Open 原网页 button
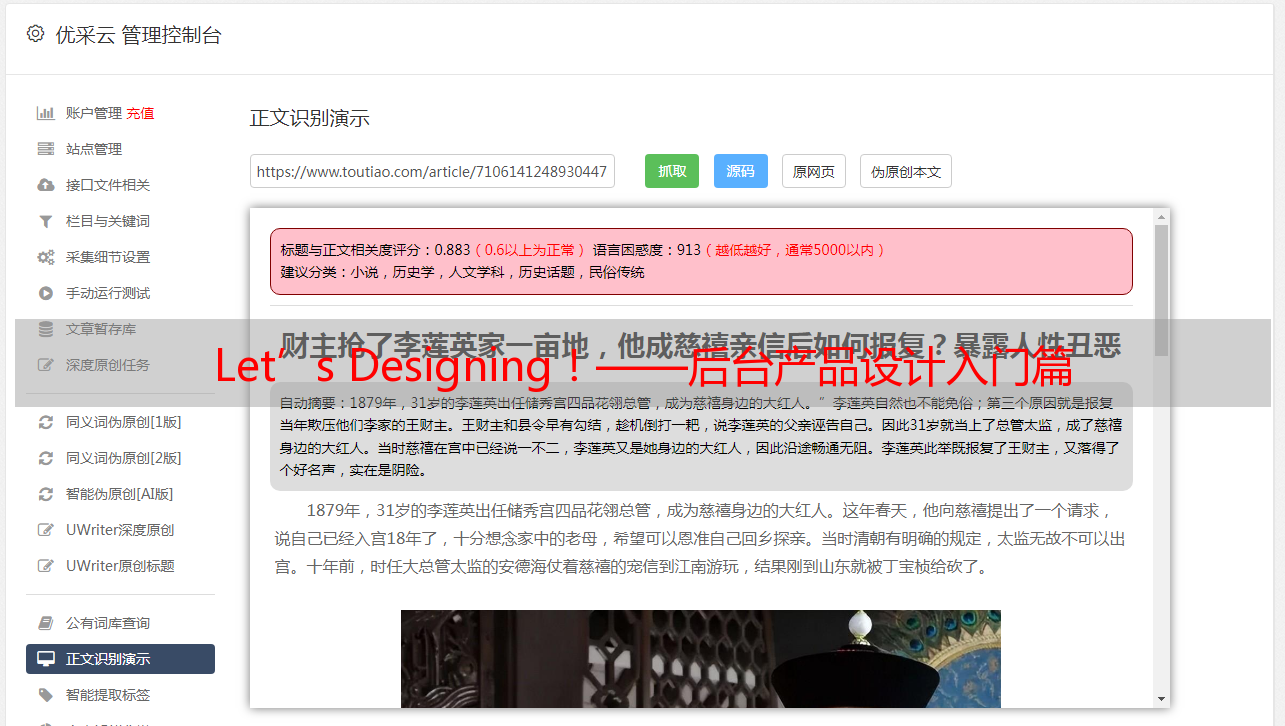This screenshot has height=726, width=1285. tap(814, 171)
